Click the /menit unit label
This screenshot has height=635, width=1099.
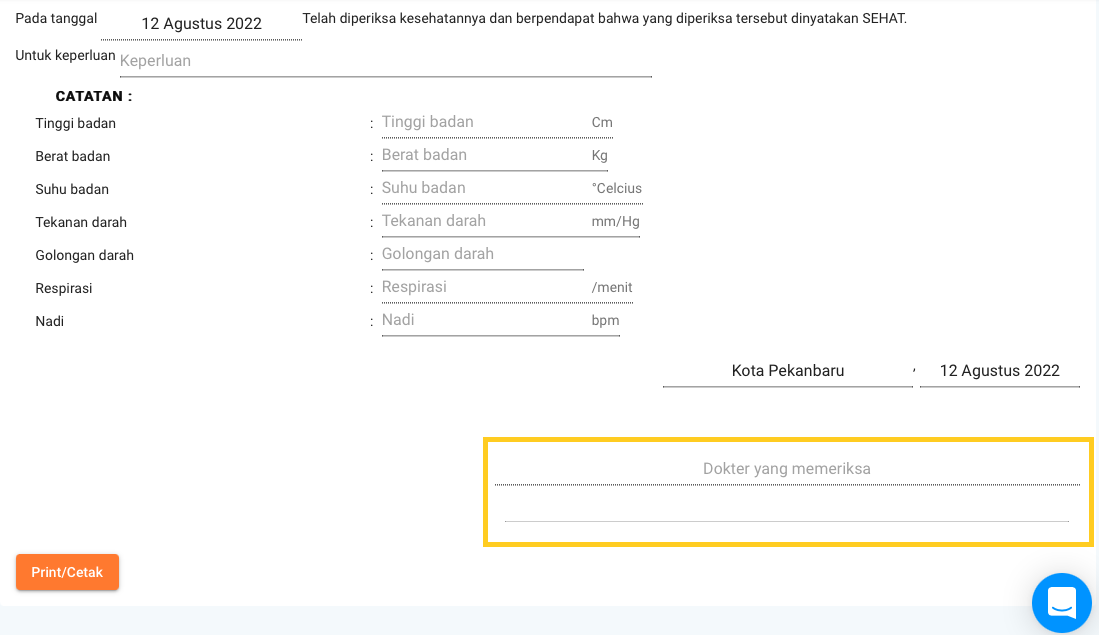point(612,287)
